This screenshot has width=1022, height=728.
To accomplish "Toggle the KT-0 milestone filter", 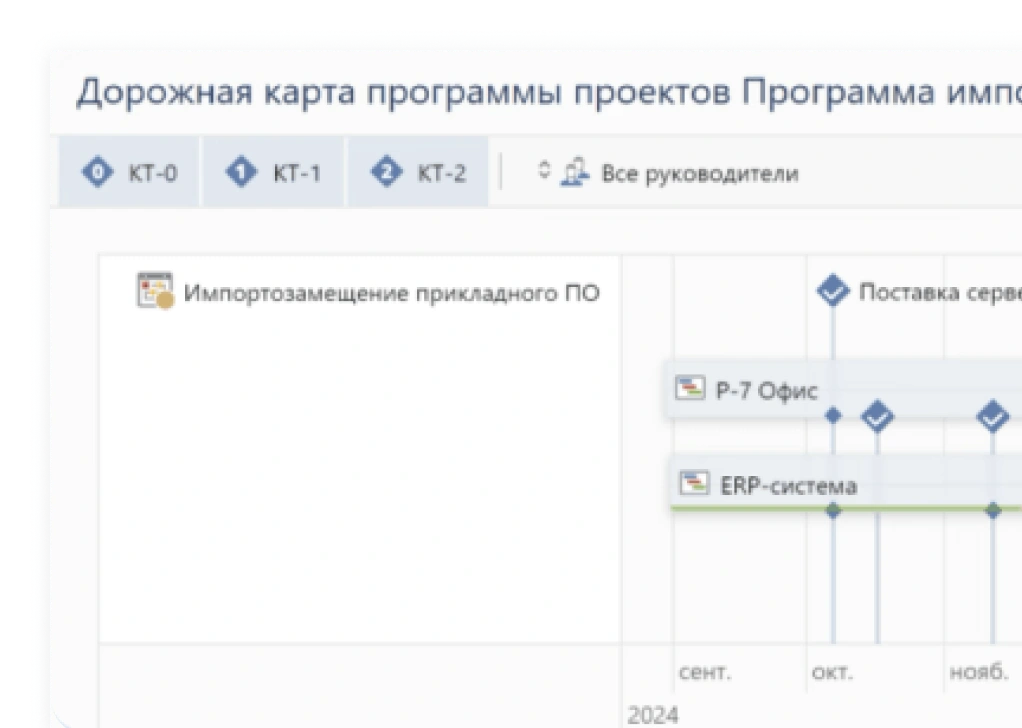I will point(131,173).
